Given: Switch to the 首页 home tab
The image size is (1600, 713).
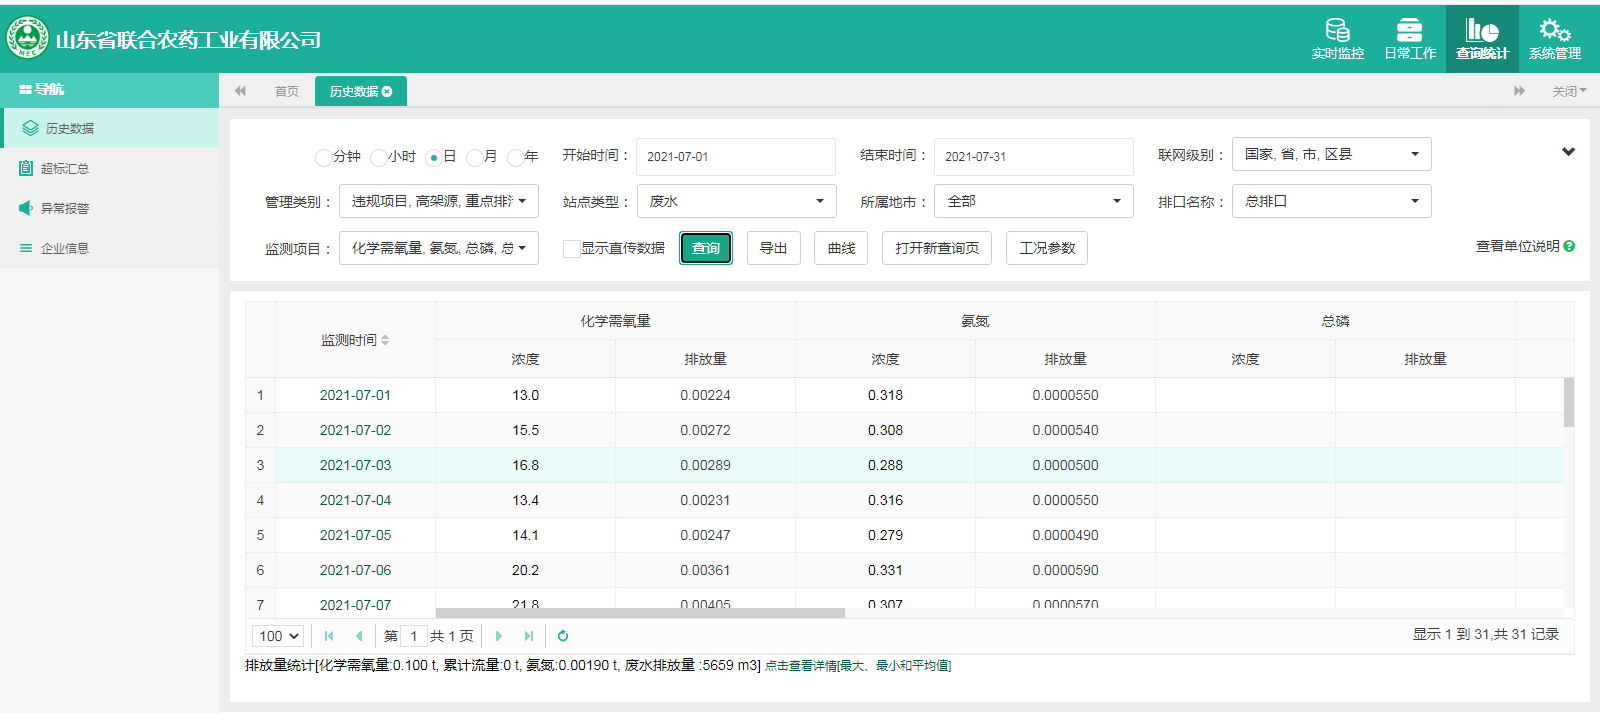Looking at the screenshot, I should click(287, 92).
